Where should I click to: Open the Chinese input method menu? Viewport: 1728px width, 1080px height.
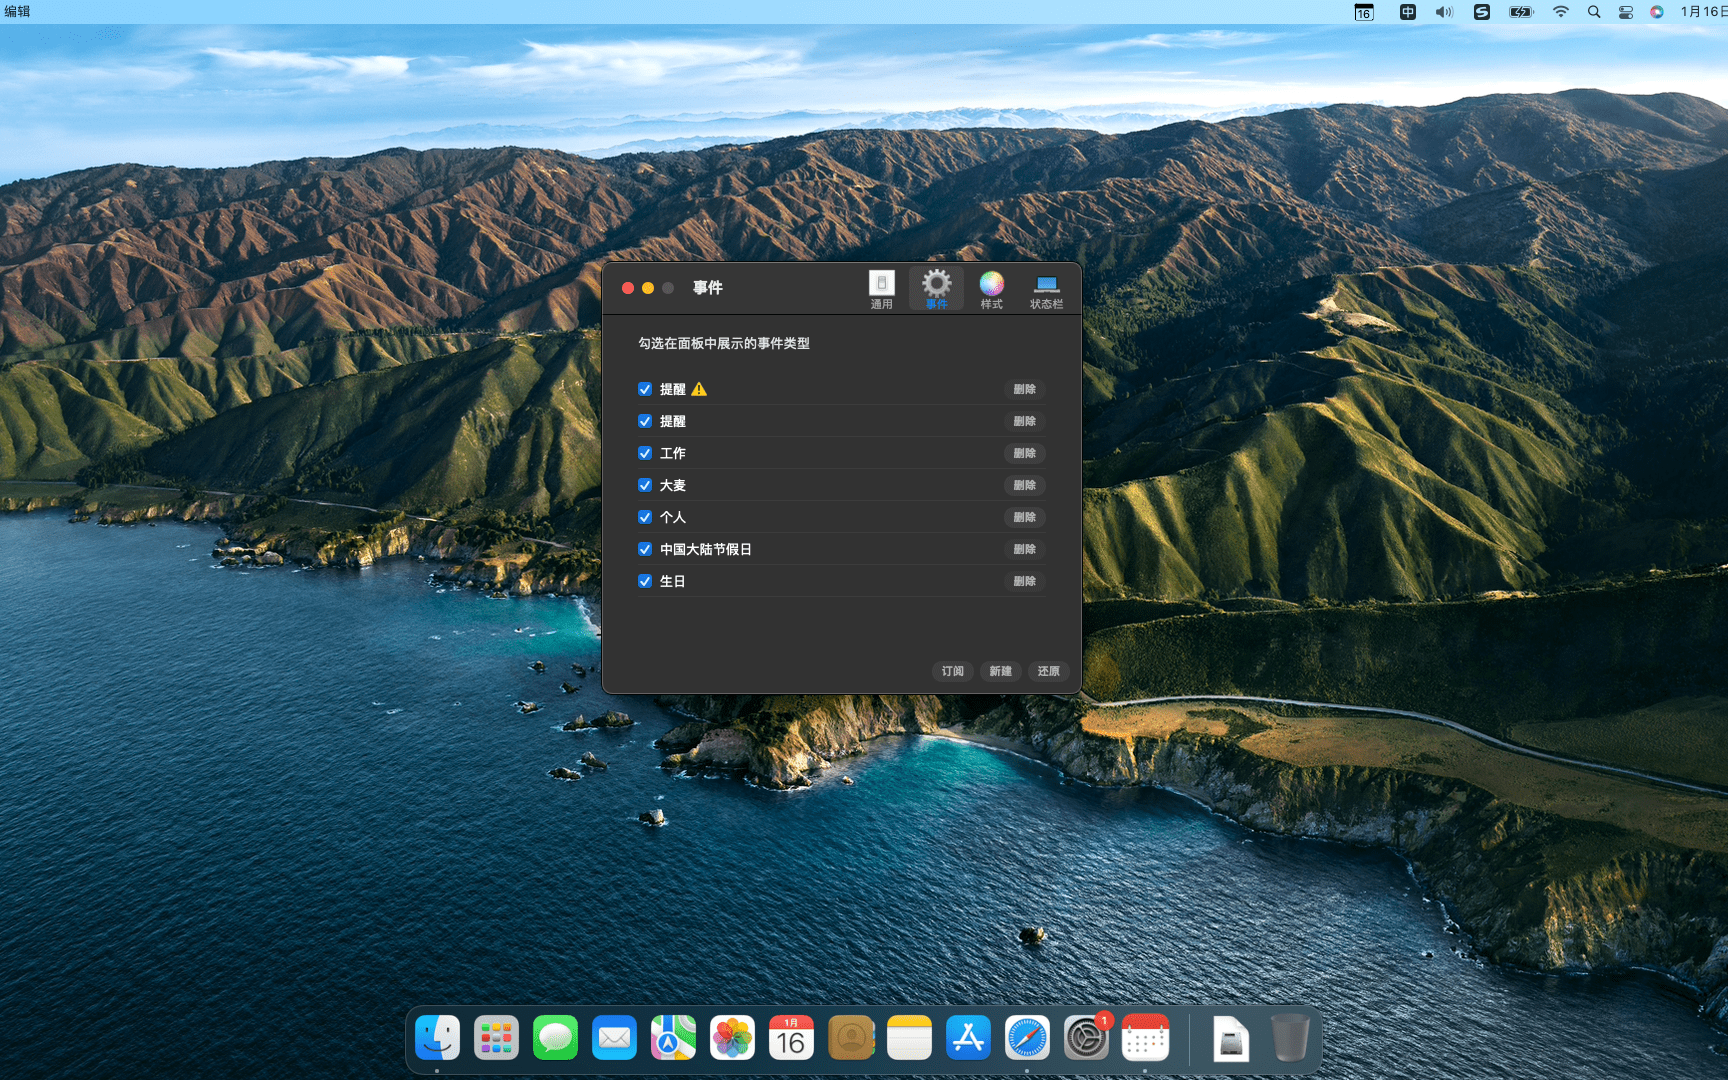1407,12
